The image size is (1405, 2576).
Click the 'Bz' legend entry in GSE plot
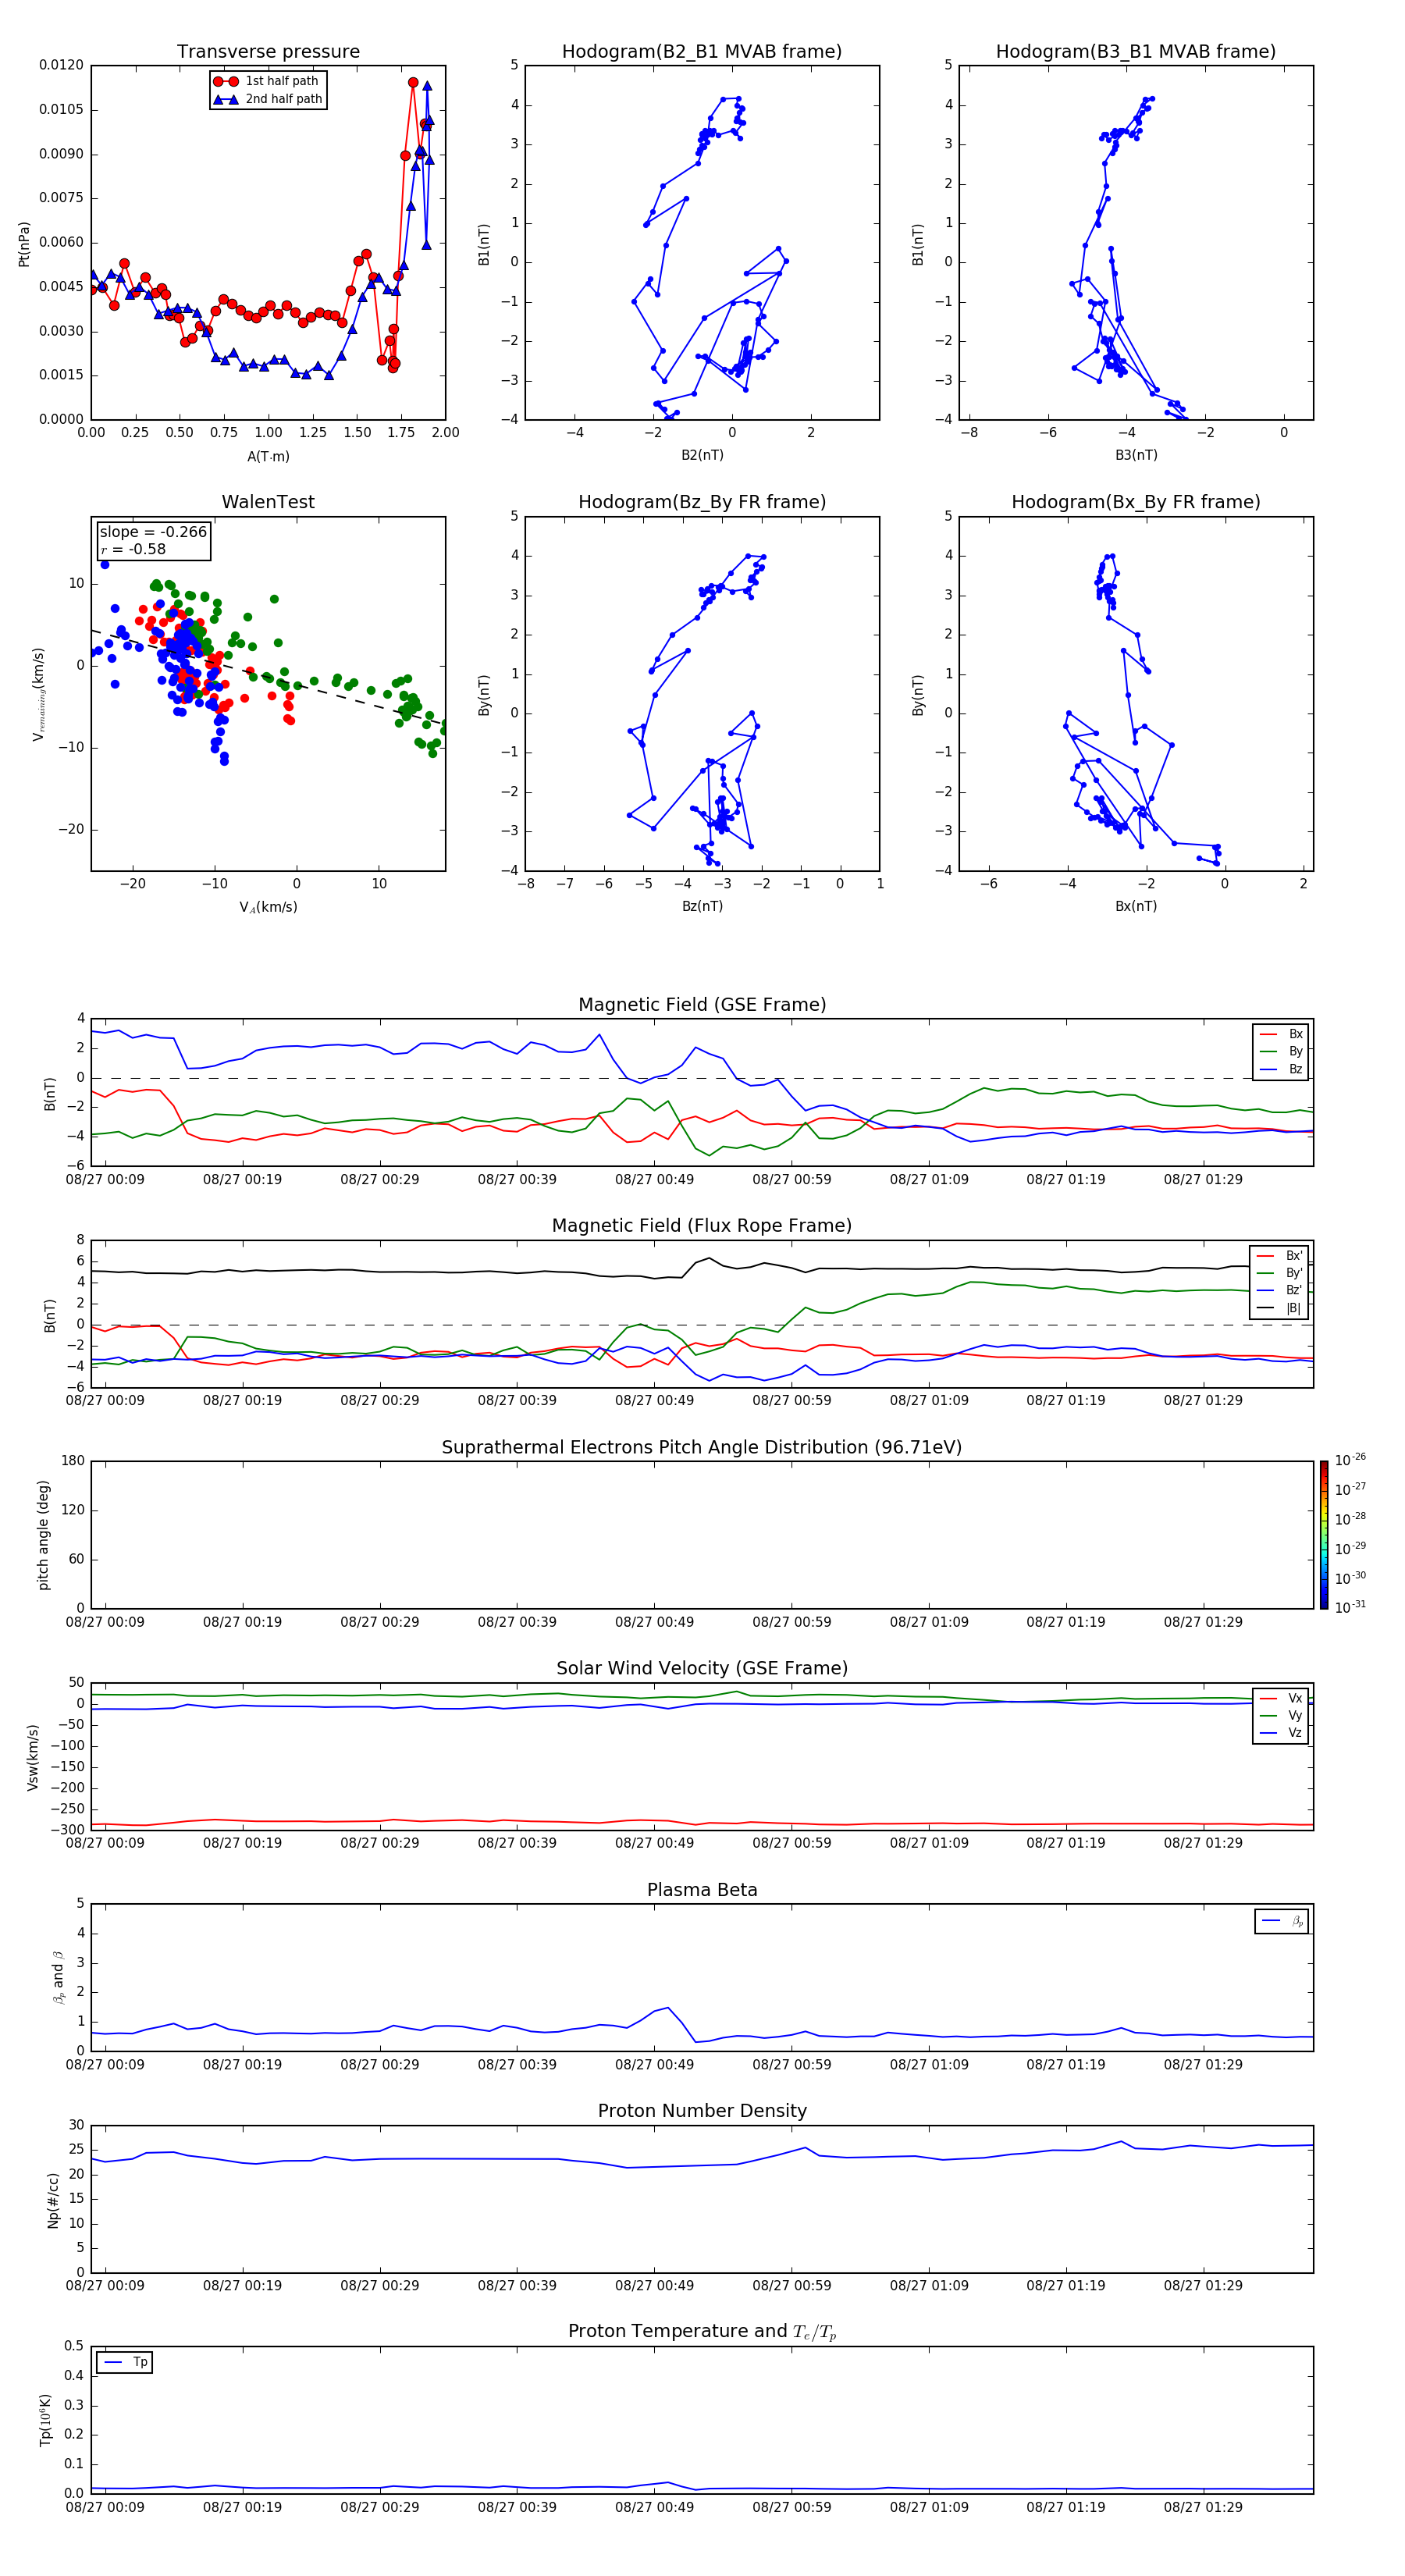coord(1281,1069)
